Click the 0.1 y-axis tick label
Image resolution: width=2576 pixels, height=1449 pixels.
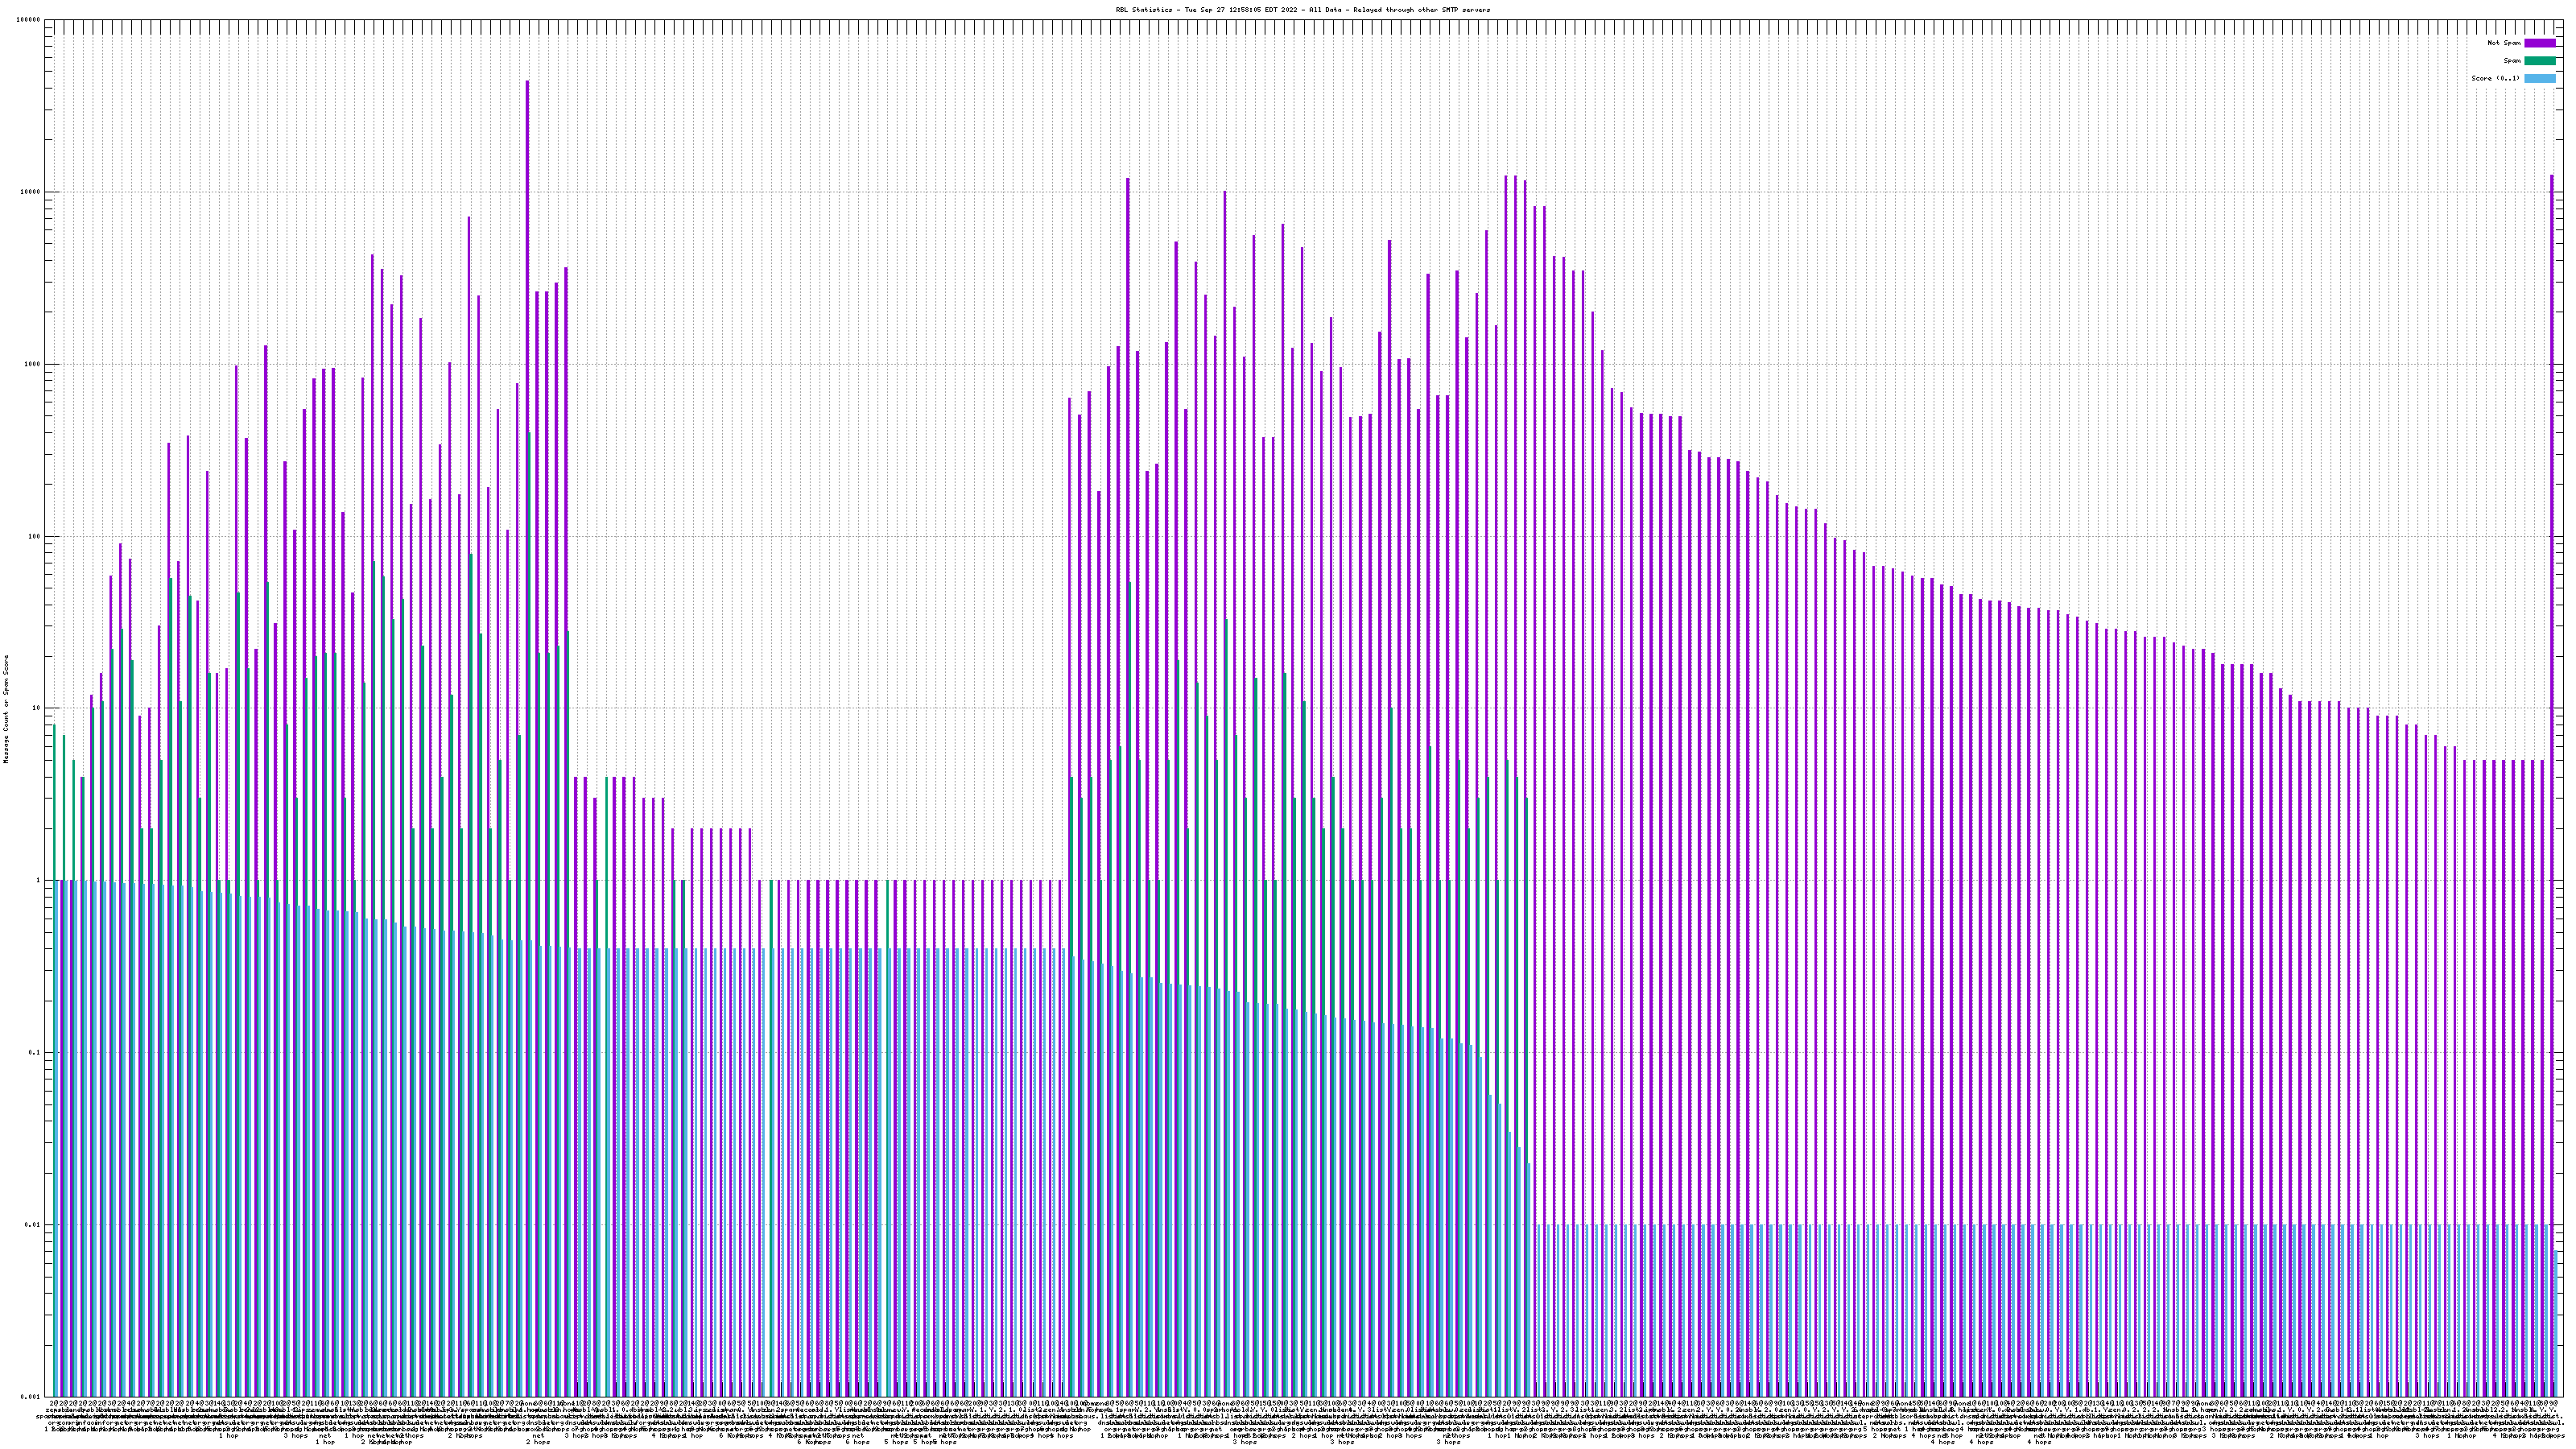(35, 1053)
